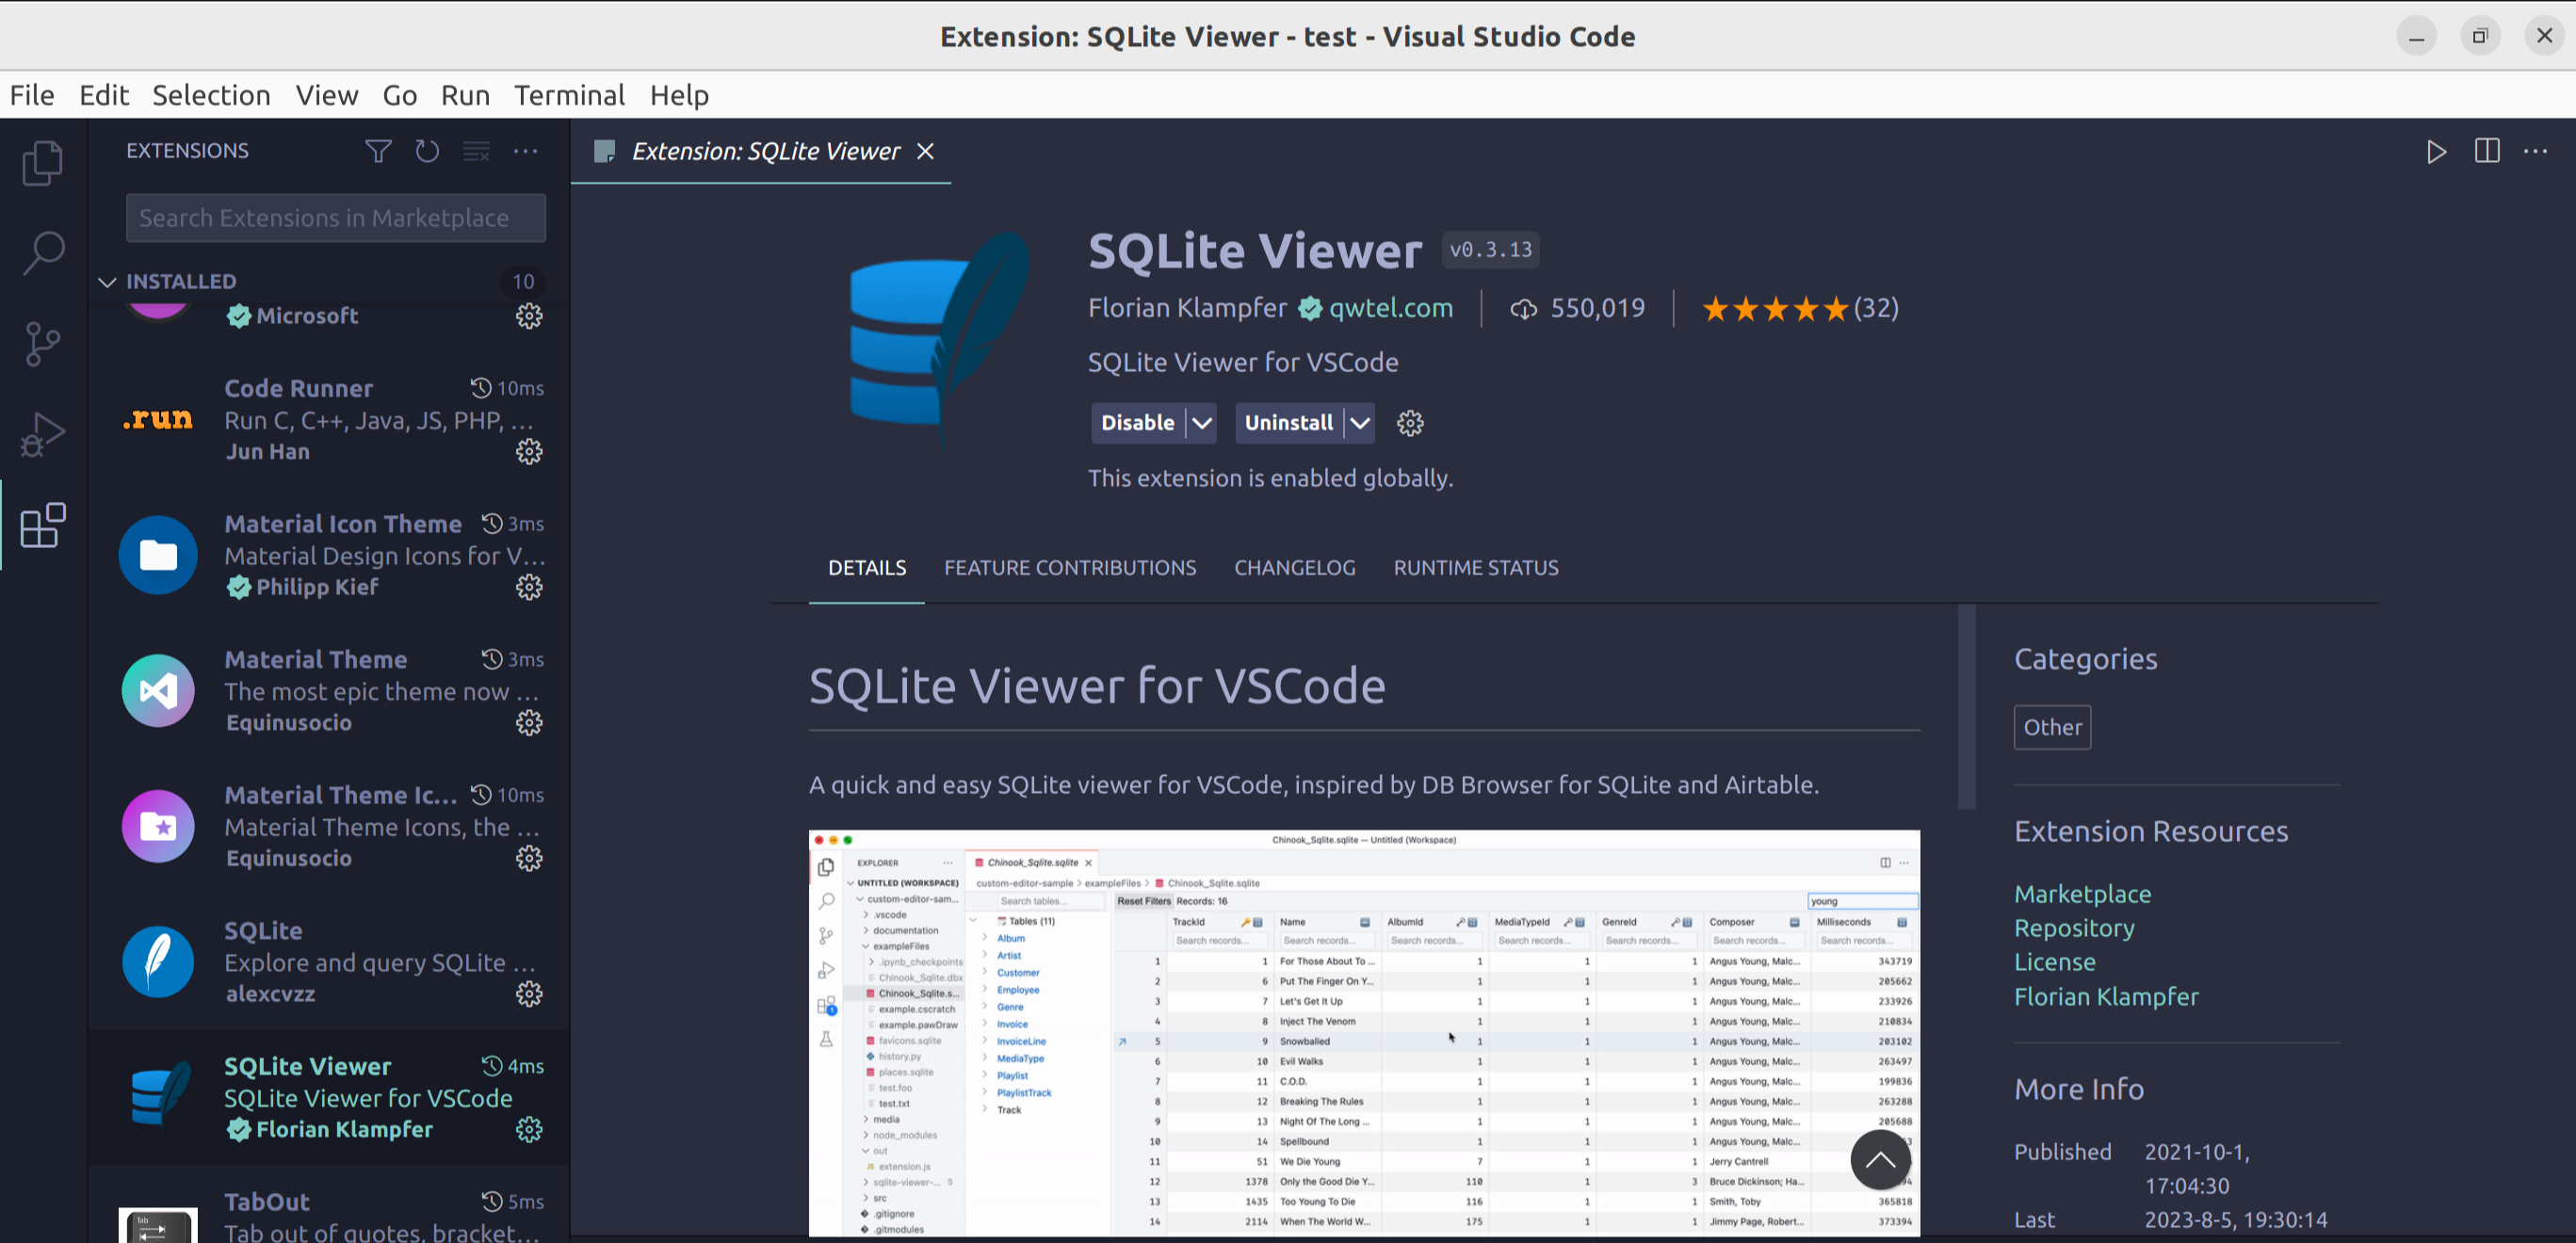Open the Search view icon
2576x1243 pixels.
click(x=42, y=253)
